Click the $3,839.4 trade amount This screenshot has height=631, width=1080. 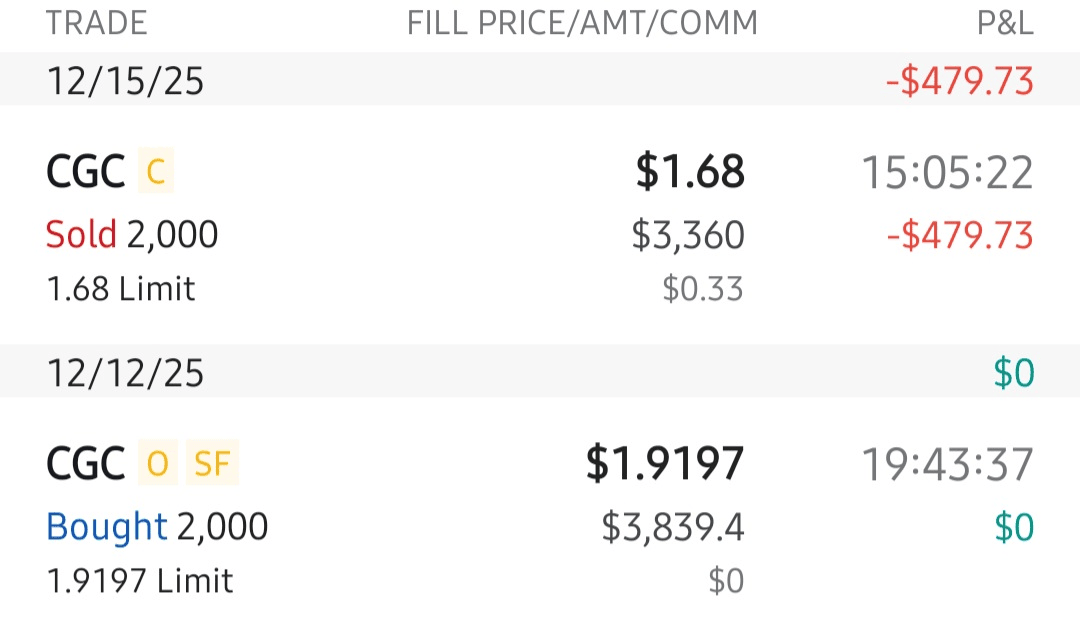point(673,527)
